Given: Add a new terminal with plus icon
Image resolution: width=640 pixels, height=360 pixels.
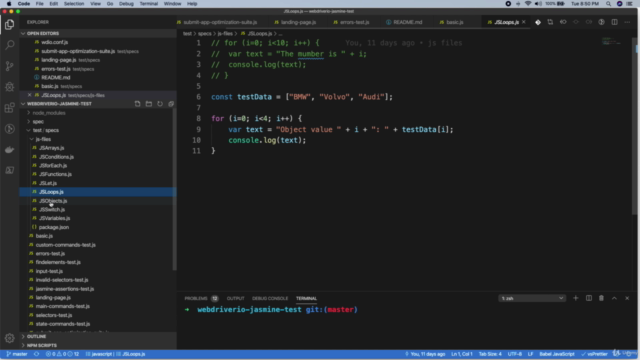Looking at the screenshot, I should tap(576, 298).
